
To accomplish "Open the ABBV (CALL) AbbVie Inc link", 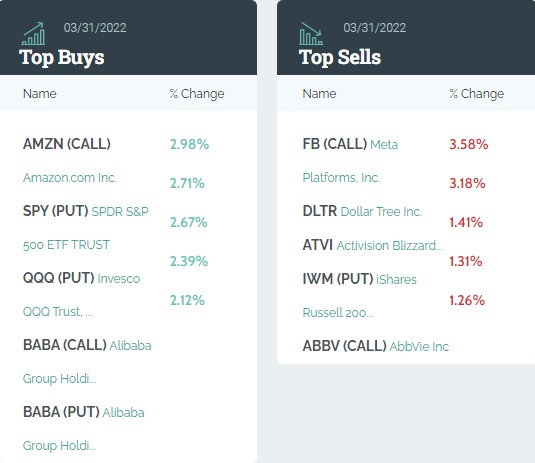I will coord(376,346).
